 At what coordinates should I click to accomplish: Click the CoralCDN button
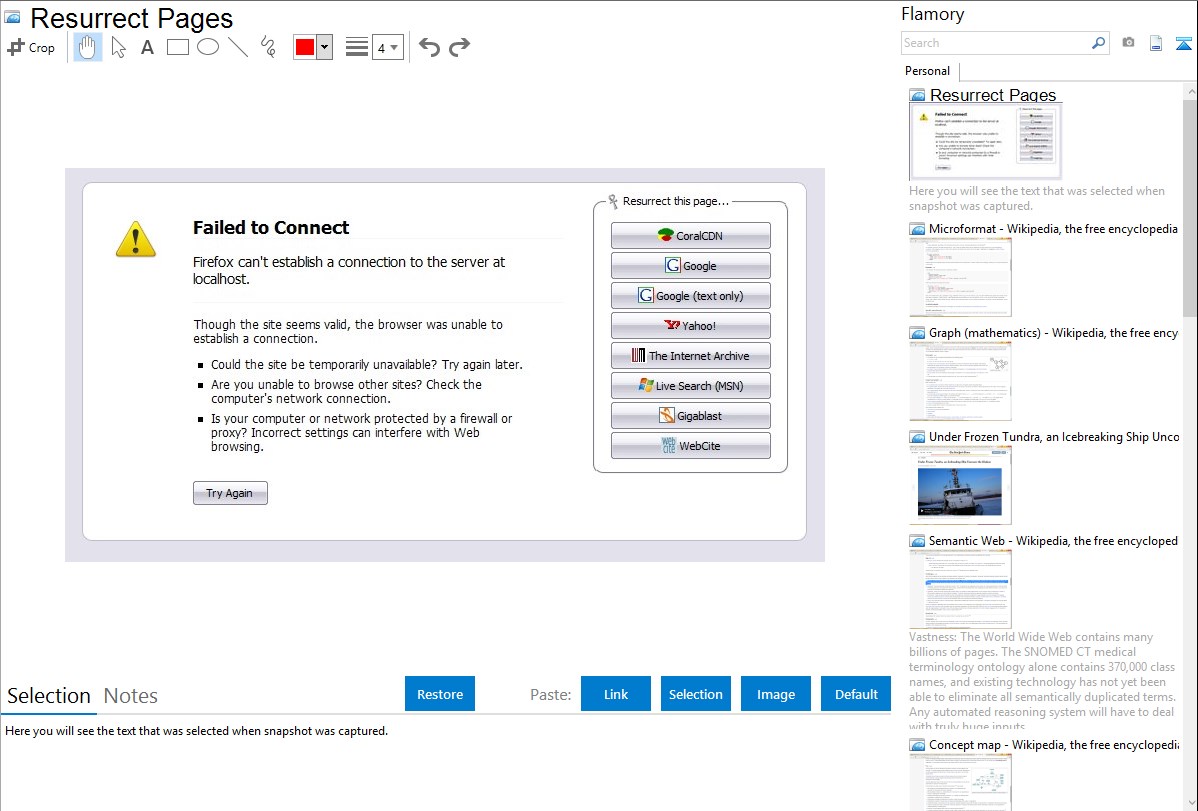point(691,235)
